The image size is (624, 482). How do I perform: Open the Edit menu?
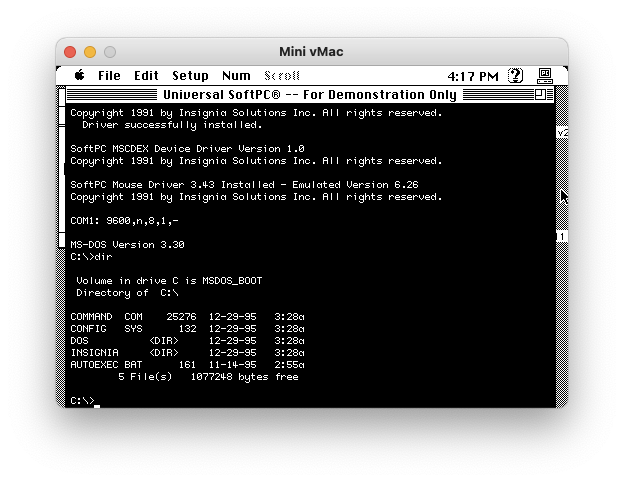coord(146,76)
